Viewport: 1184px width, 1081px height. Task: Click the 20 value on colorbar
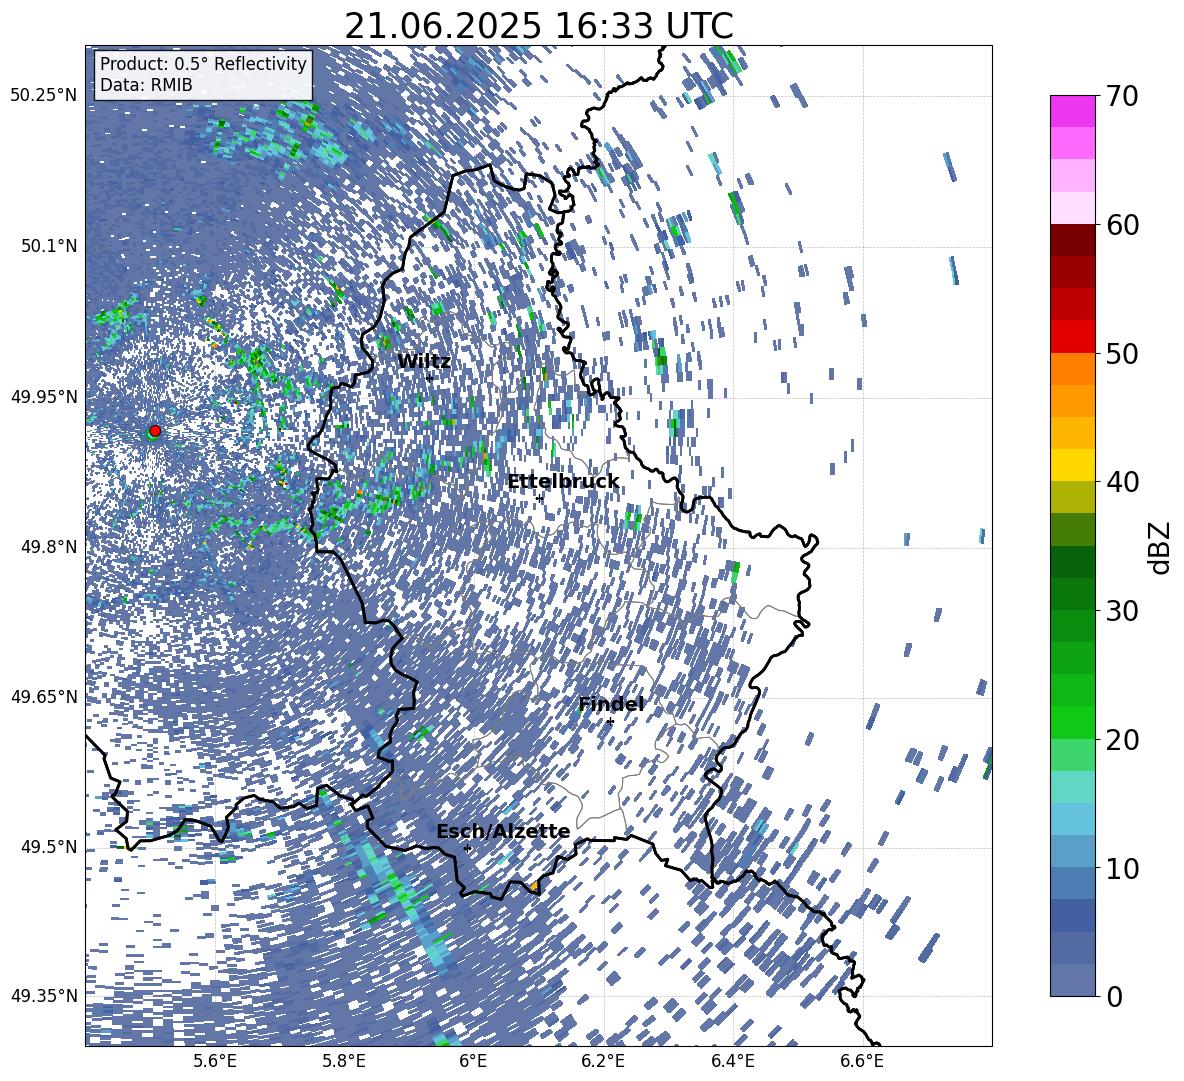[x=1122, y=740]
